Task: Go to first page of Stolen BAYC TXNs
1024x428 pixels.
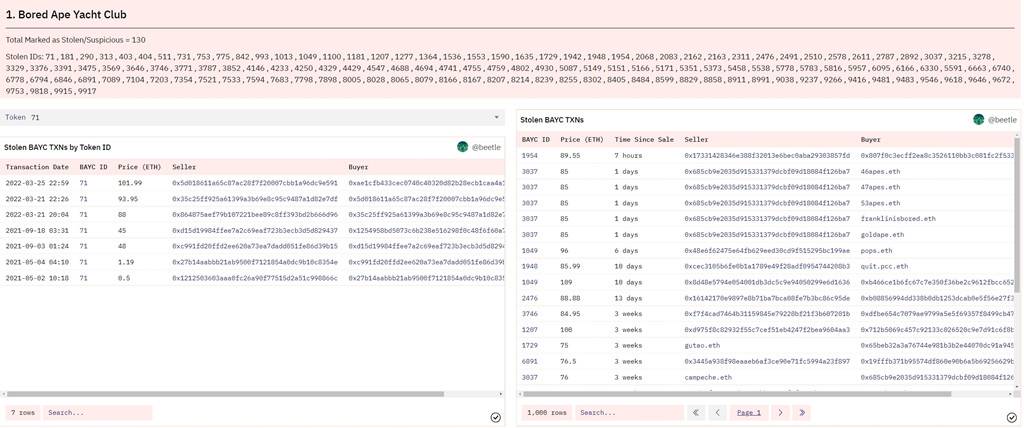Action: point(696,412)
